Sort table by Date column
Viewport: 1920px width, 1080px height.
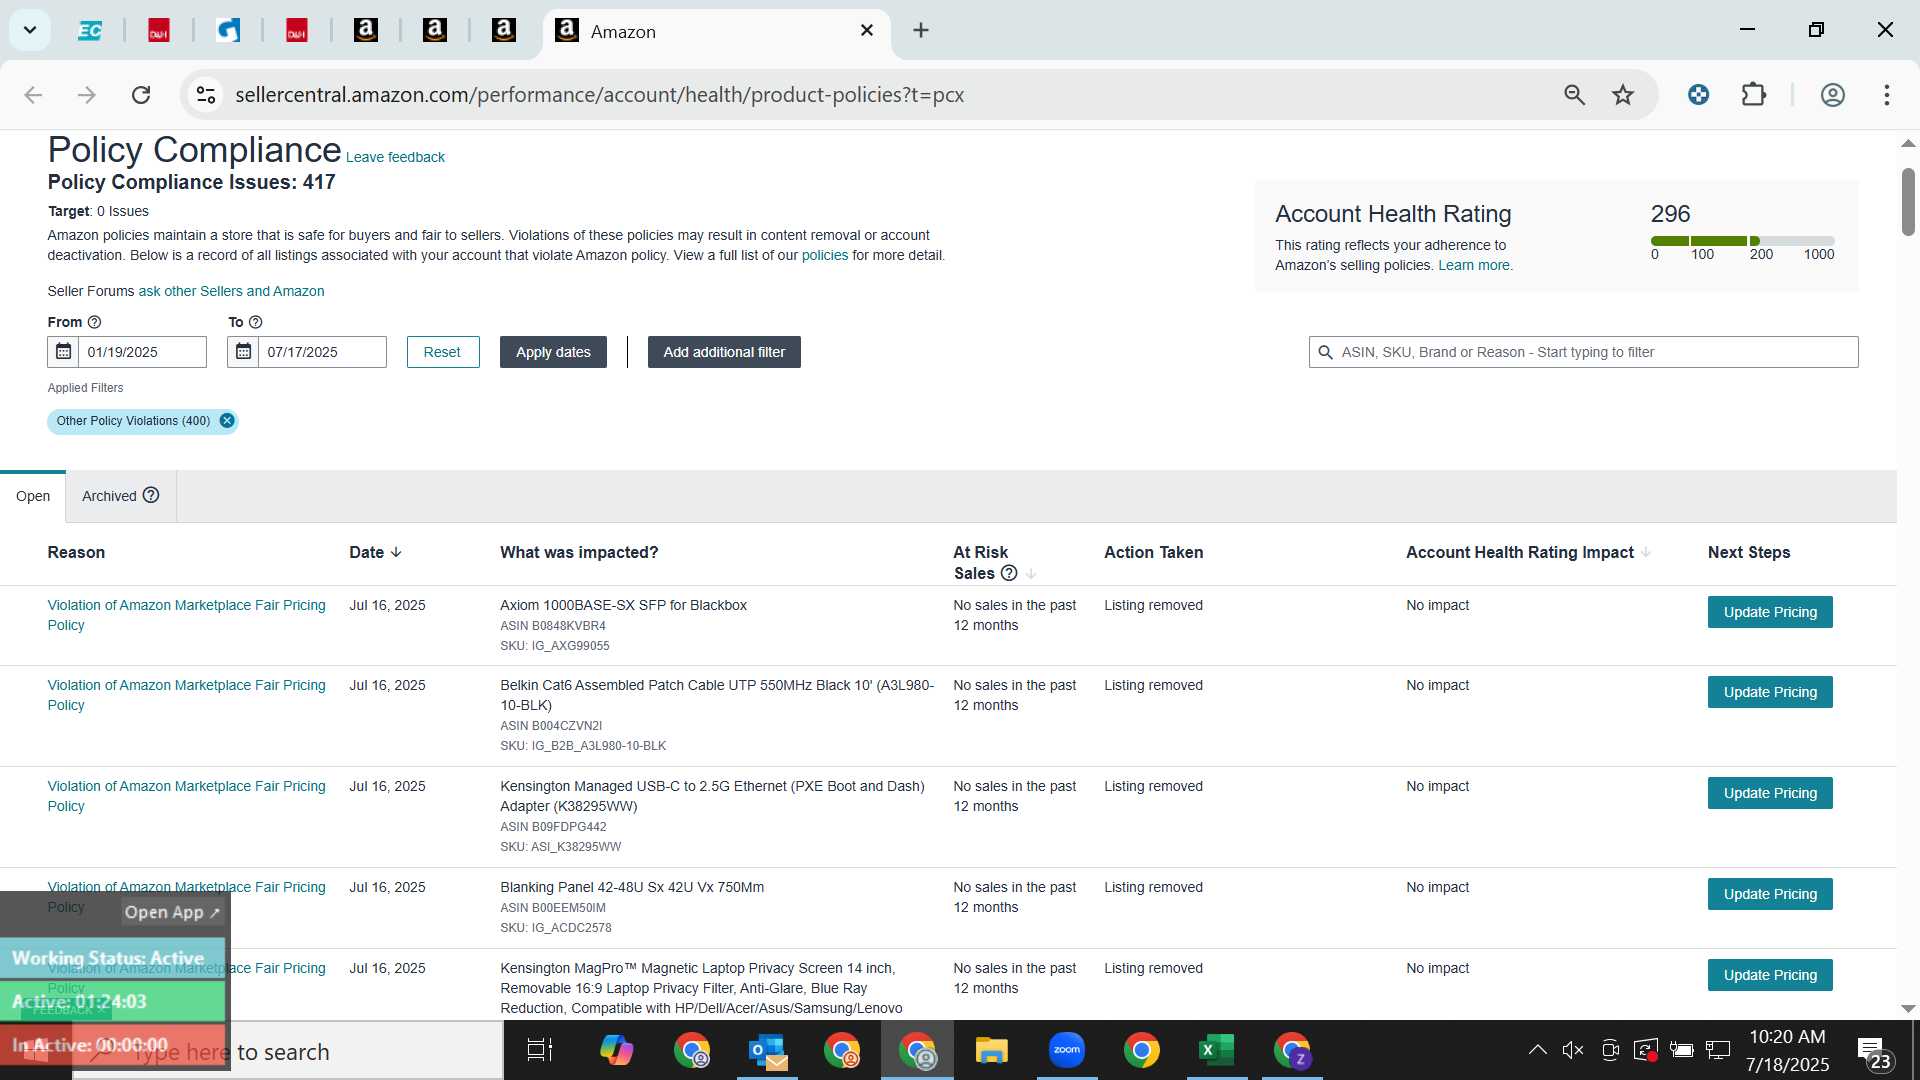tap(376, 552)
